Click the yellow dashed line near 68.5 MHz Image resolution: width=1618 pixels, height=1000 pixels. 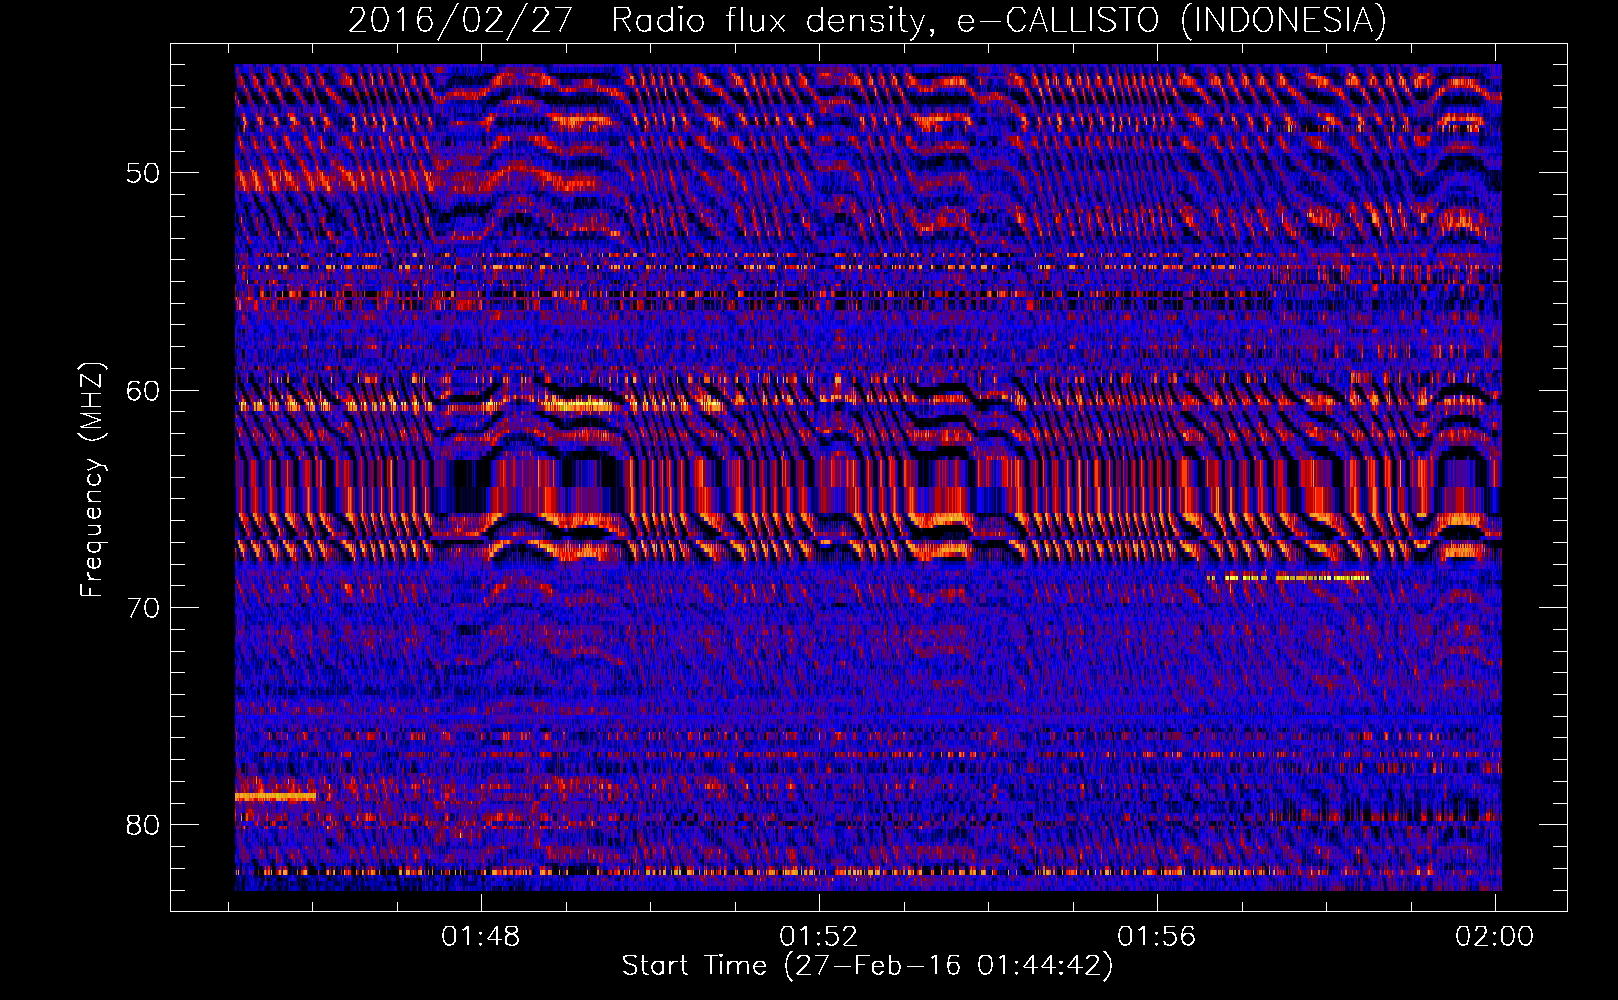click(1288, 578)
